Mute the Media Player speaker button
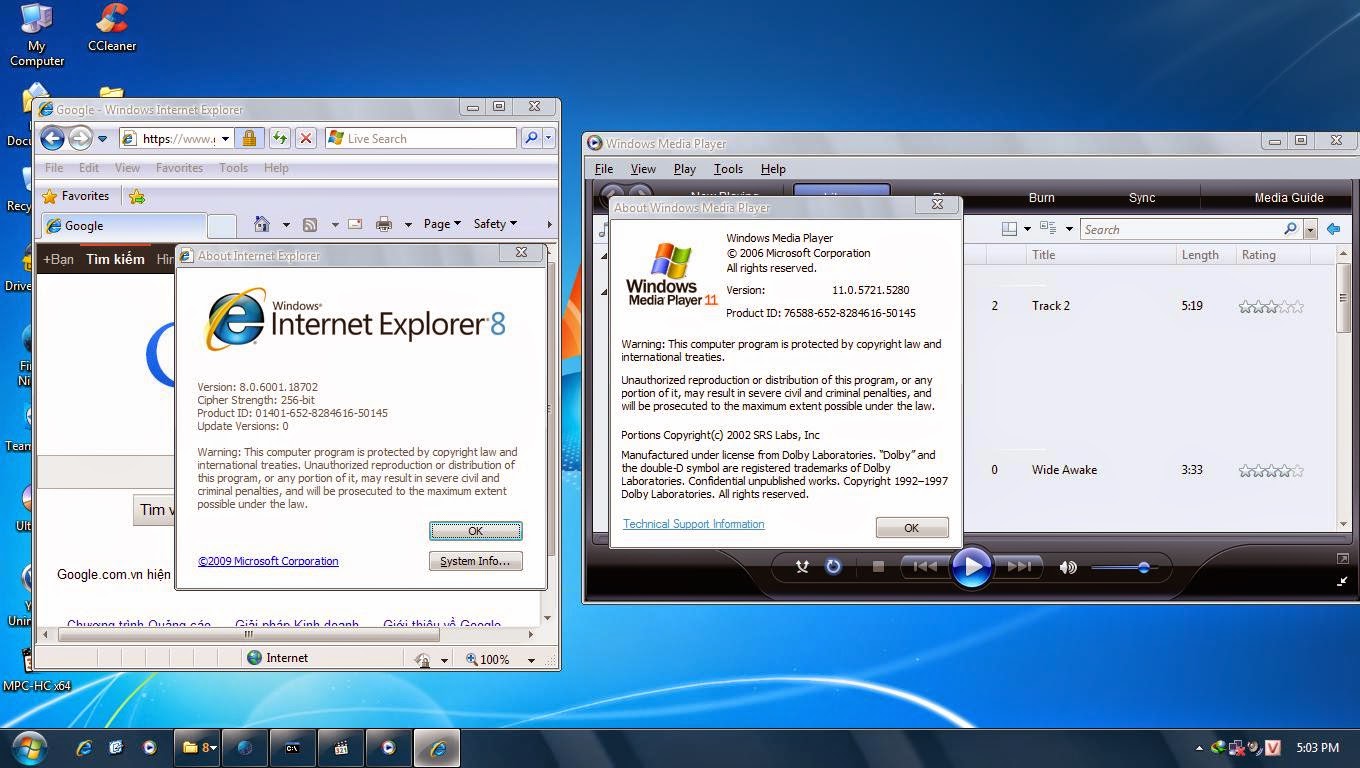Viewport: 1360px width, 768px height. [1068, 567]
